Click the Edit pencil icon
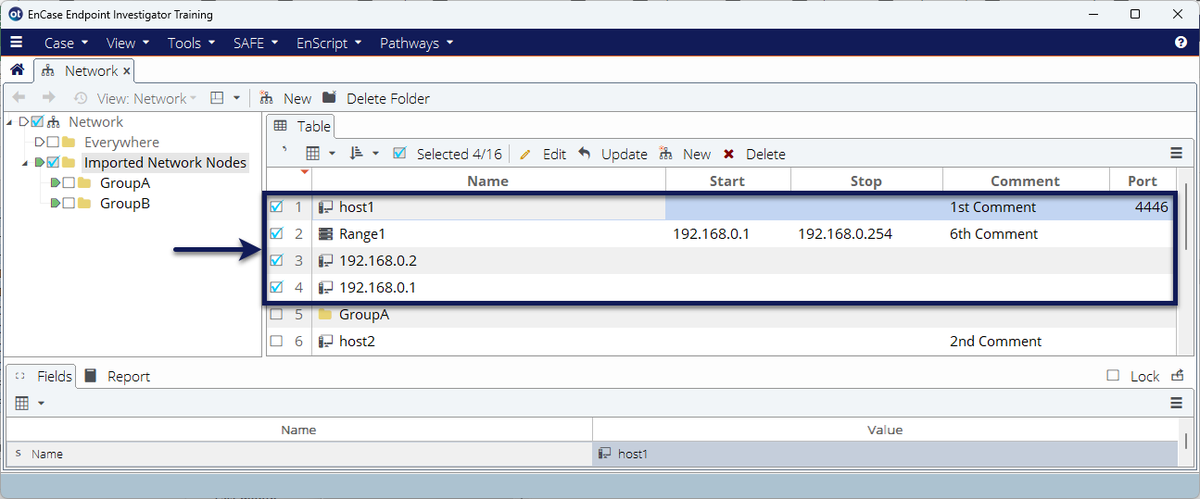1200x499 pixels. [x=525, y=154]
